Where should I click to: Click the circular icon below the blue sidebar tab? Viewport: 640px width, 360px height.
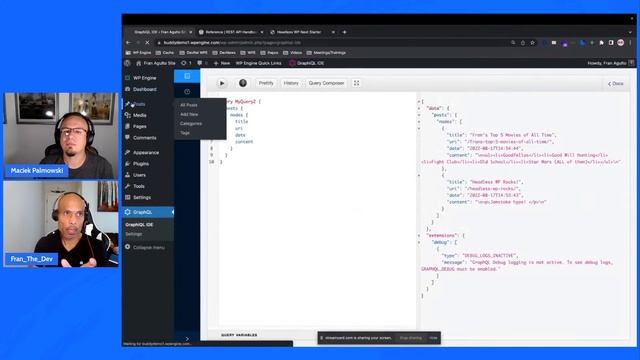(187, 91)
